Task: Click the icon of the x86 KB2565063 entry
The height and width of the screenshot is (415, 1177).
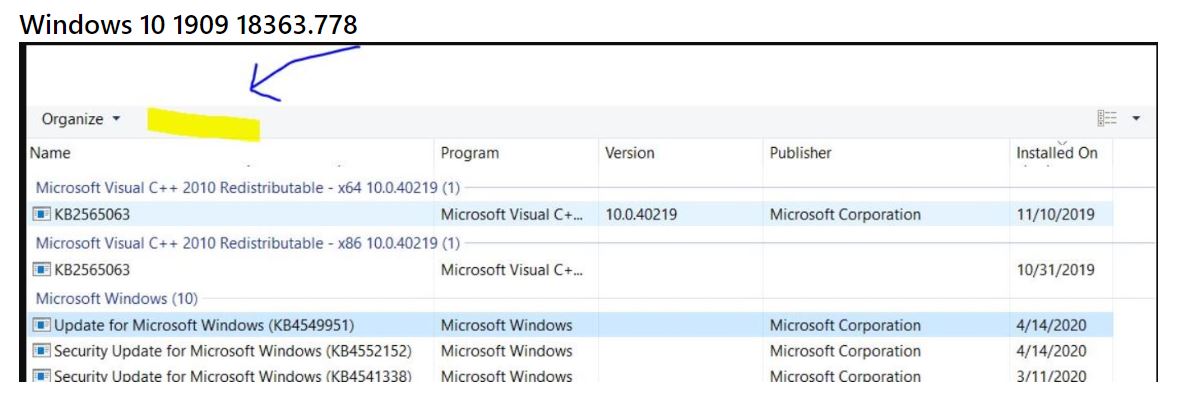Action: [x=41, y=270]
